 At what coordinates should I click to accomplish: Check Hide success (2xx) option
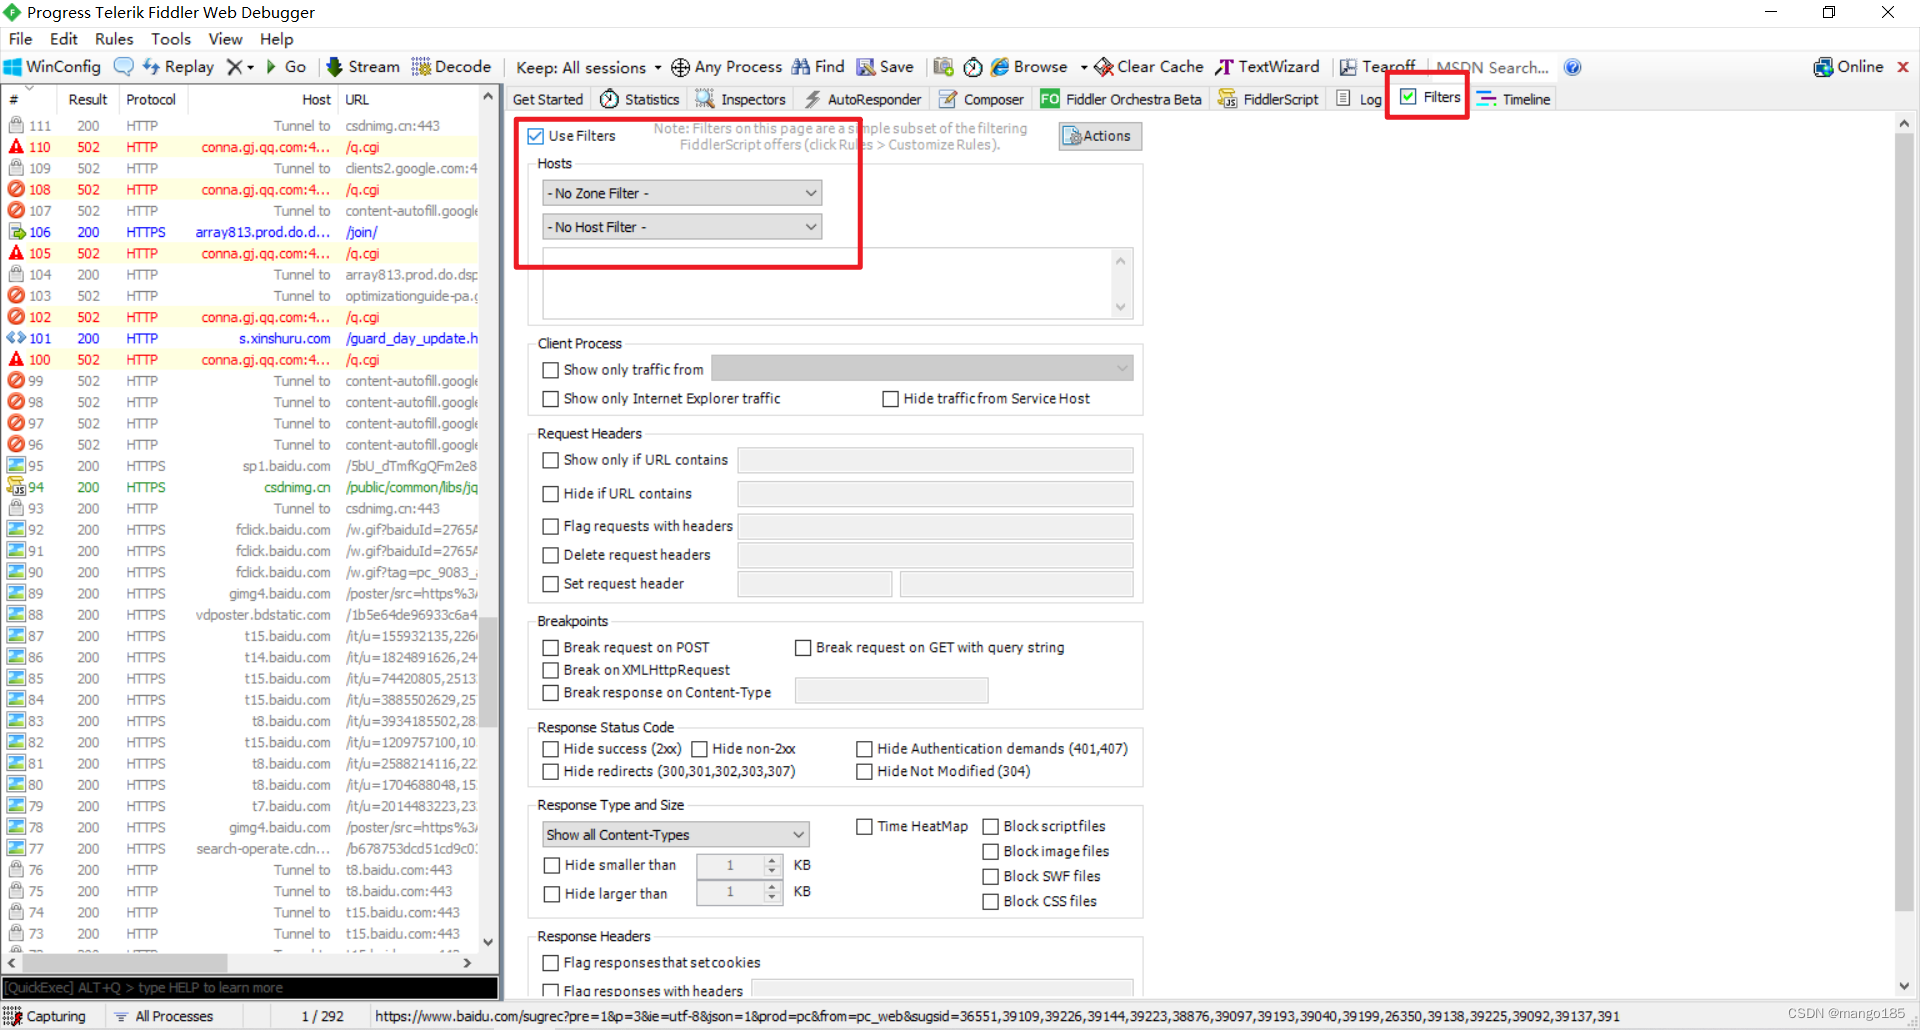coord(550,749)
